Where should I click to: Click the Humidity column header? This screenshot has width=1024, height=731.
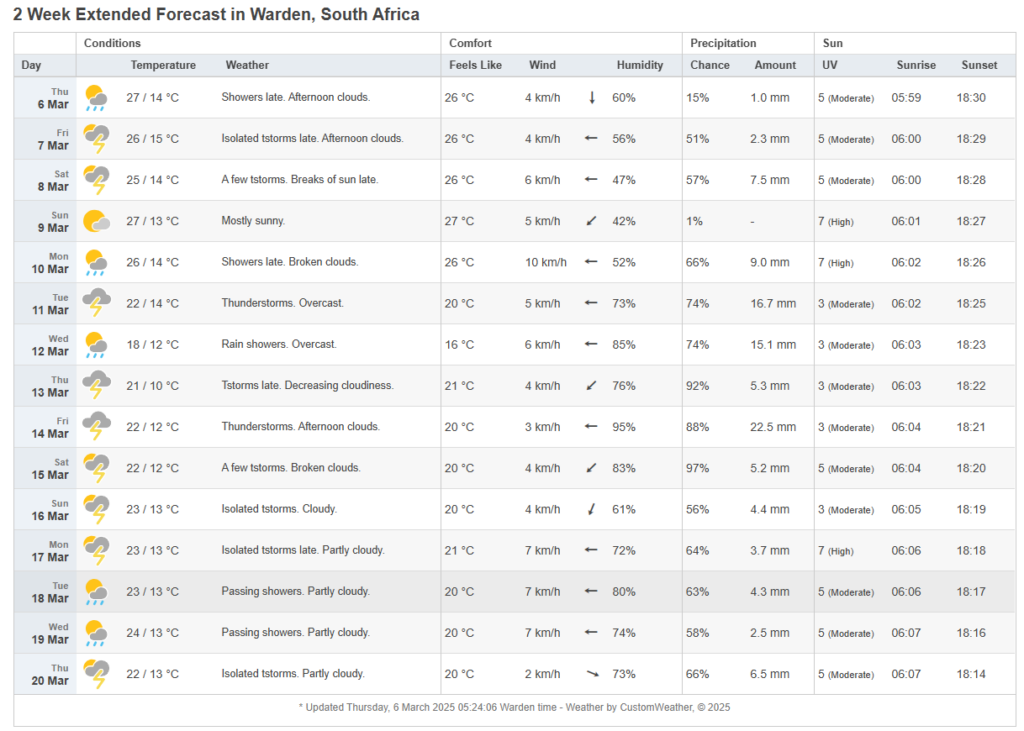tap(639, 65)
